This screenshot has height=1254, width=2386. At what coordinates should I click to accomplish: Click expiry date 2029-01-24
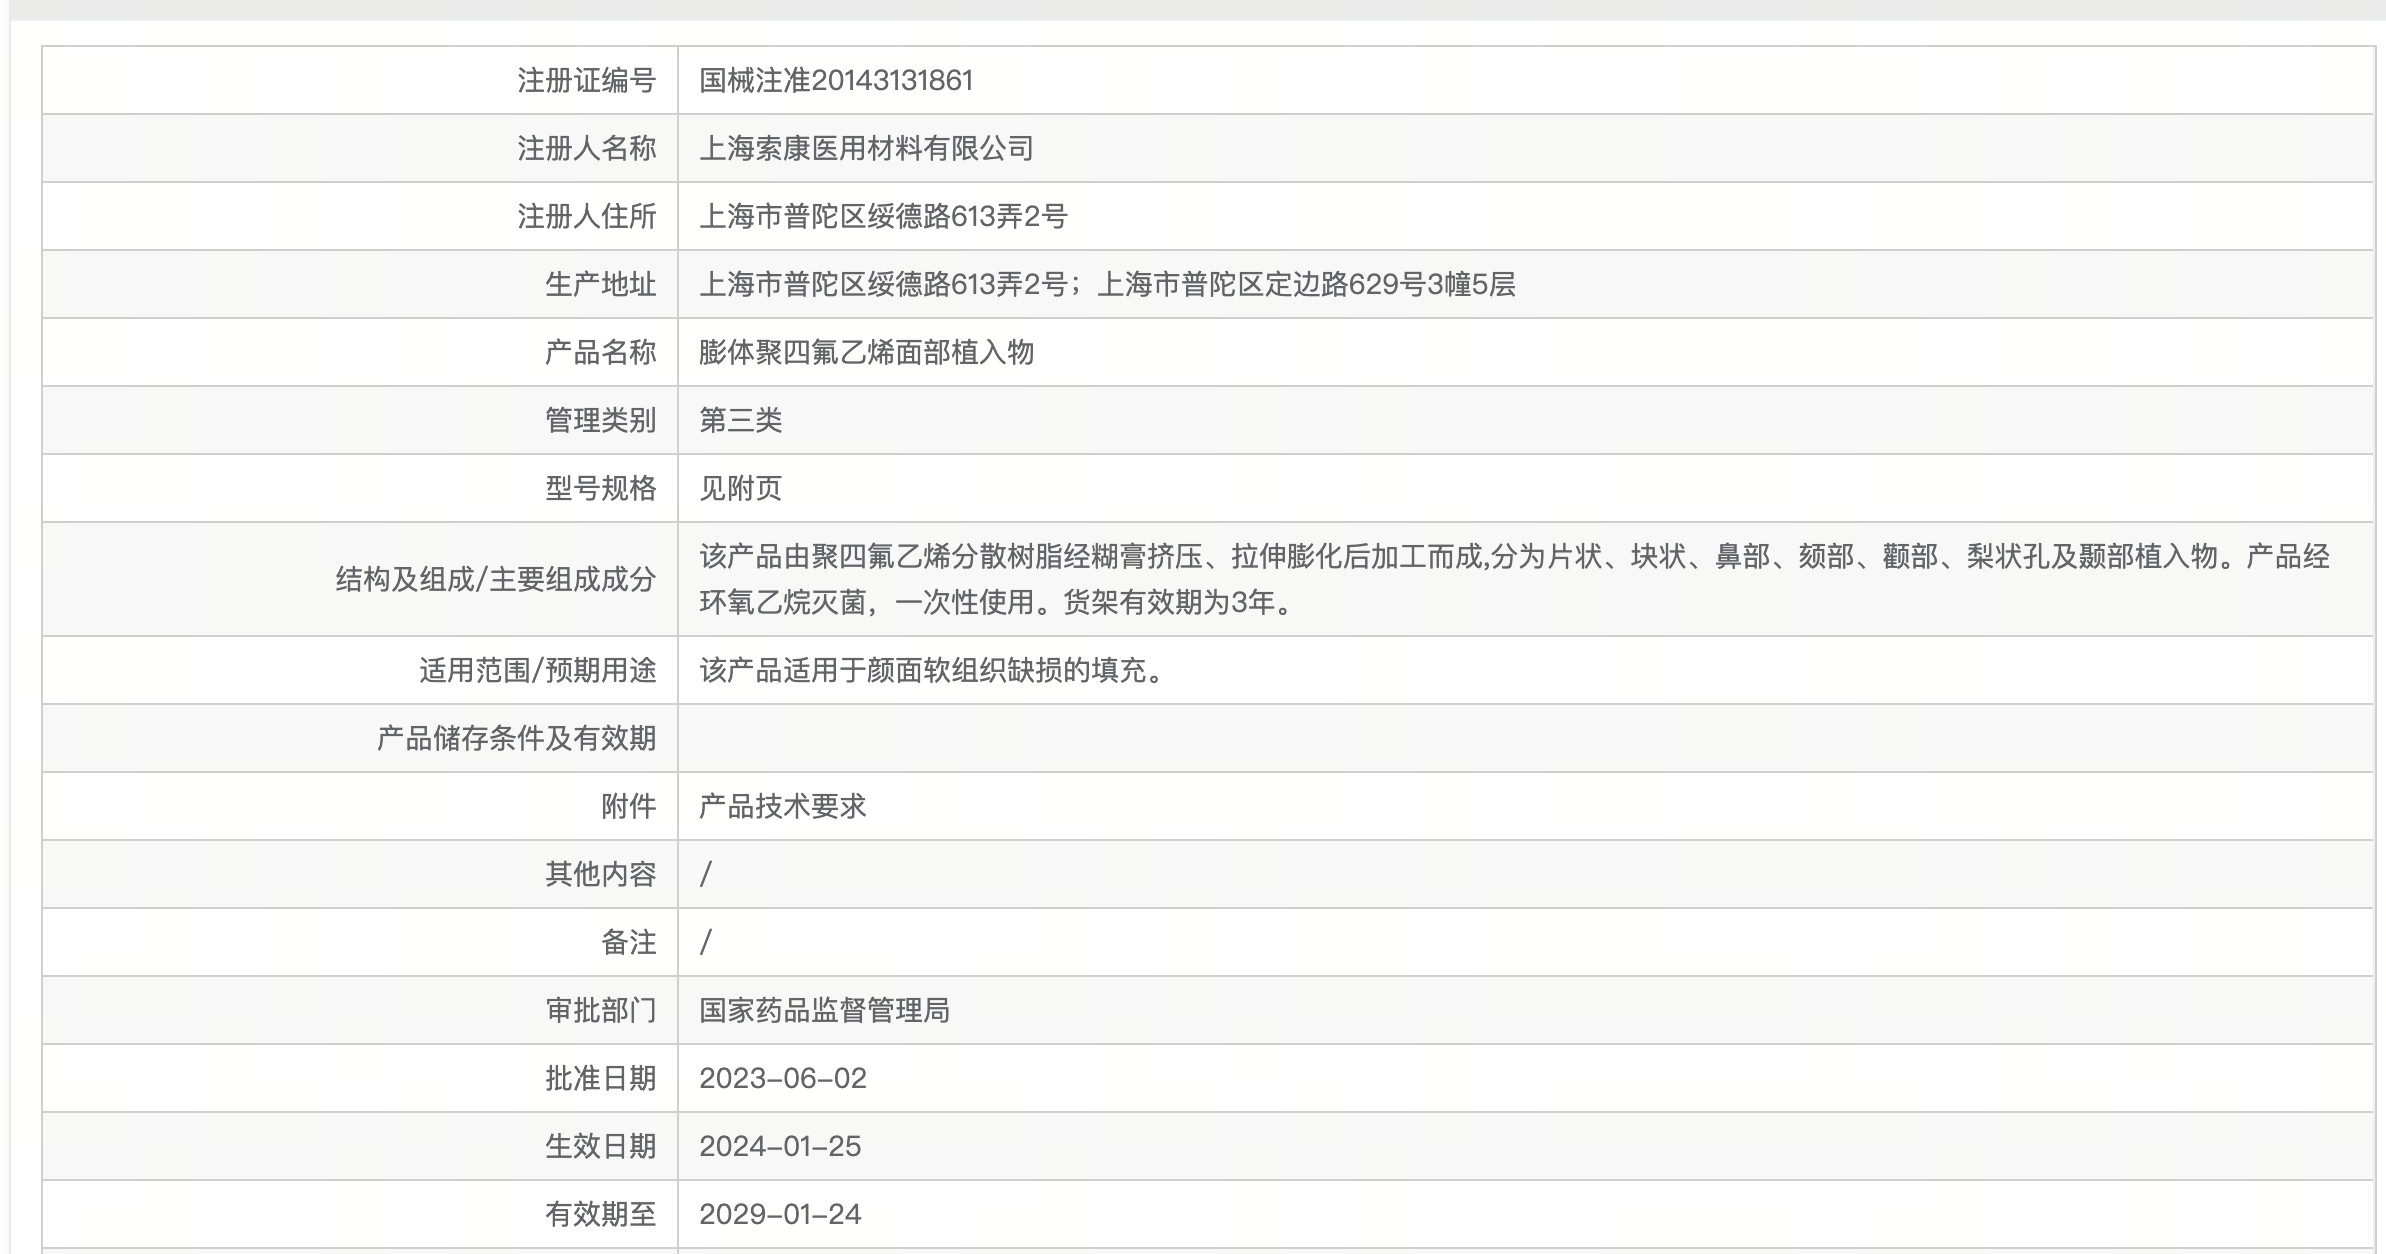[780, 1214]
